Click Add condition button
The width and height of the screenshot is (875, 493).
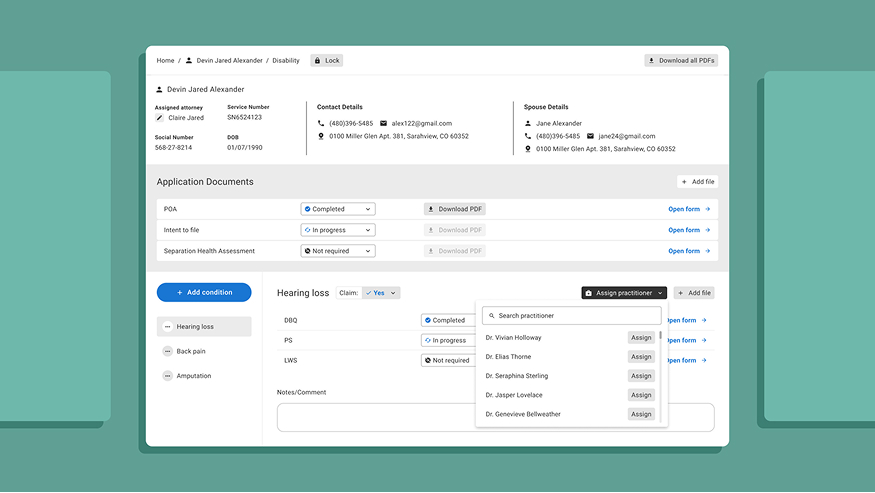204,293
